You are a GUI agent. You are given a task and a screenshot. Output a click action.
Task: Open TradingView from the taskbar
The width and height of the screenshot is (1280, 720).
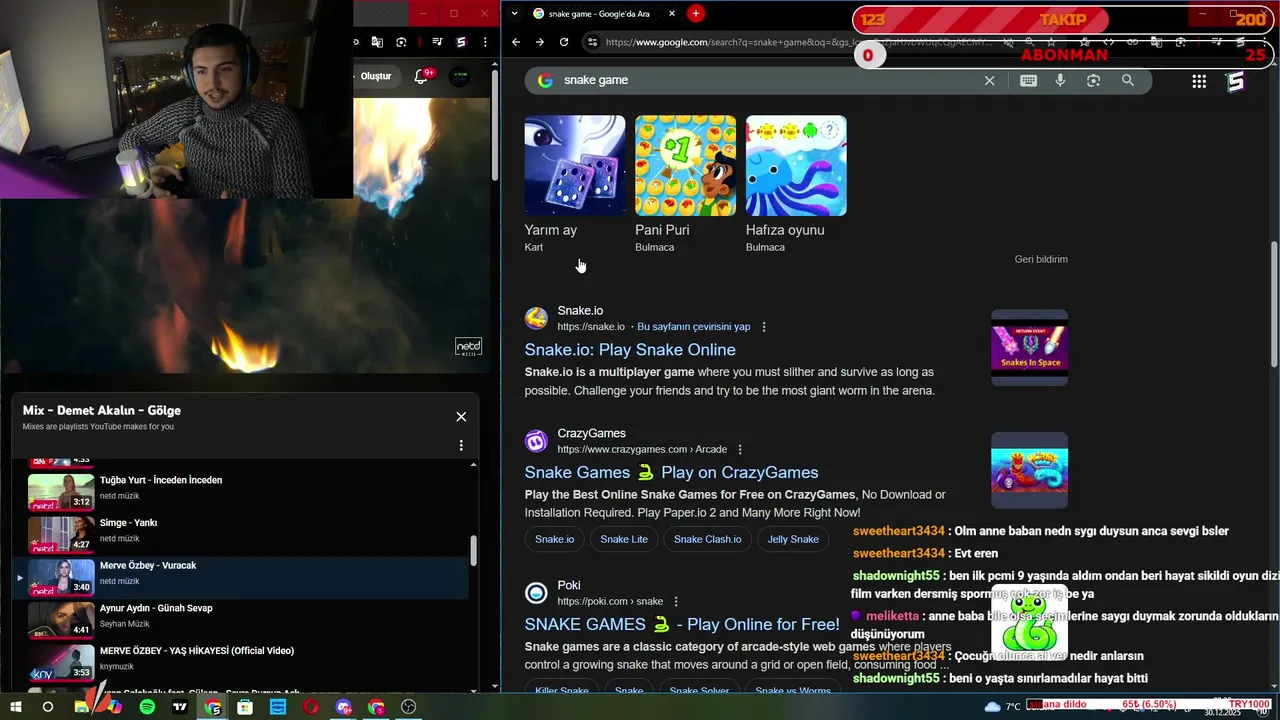tap(180, 707)
